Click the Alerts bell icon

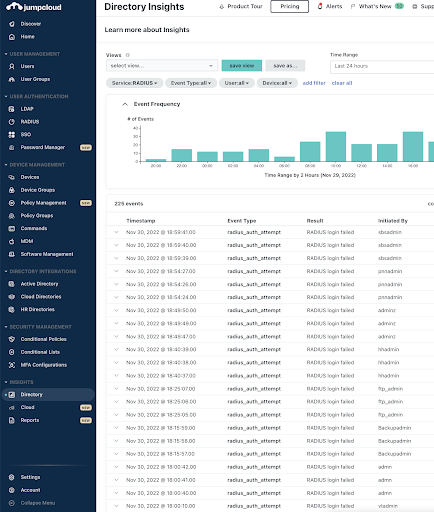320,6
